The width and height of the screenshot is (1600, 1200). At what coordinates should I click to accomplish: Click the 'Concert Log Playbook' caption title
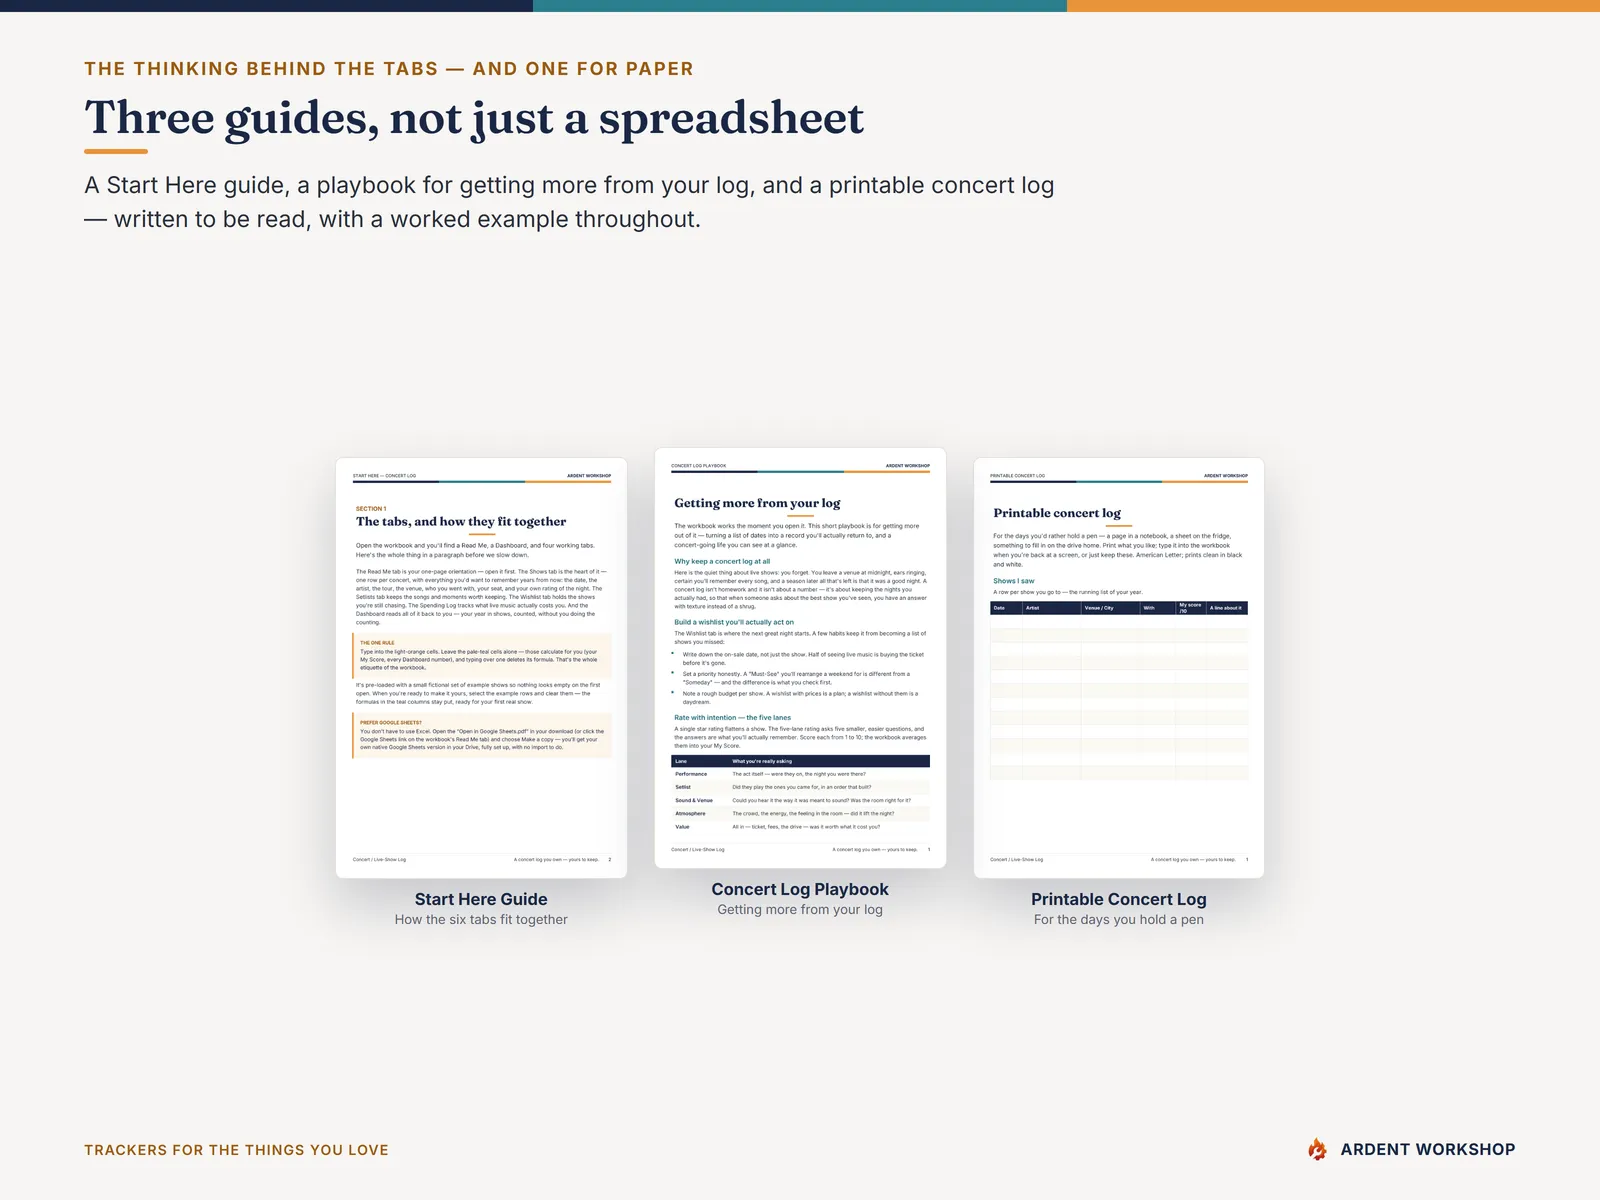[x=800, y=889]
